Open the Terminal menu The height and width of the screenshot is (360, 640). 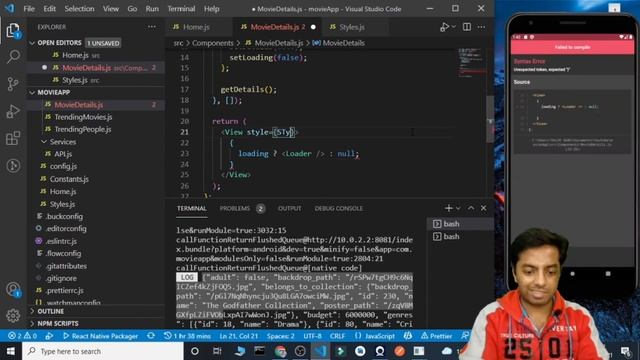(181, 9)
